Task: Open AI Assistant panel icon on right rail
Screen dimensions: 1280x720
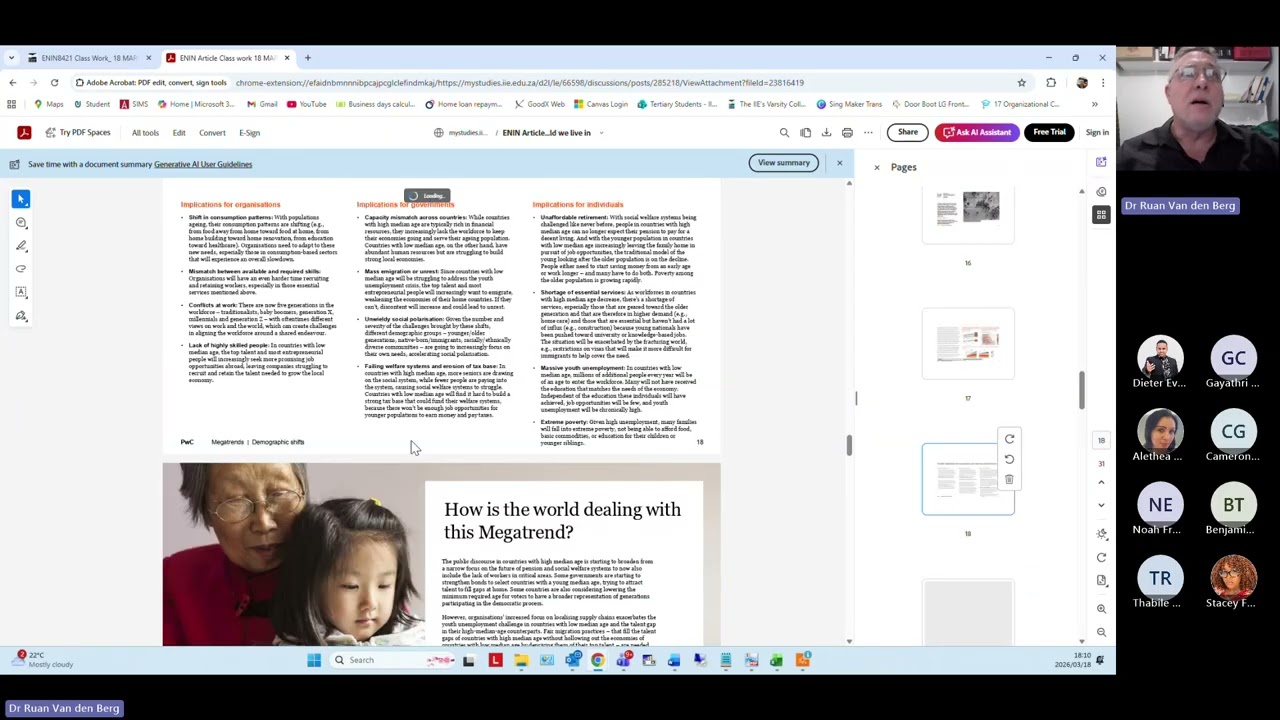Action: pyautogui.click(x=1101, y=162)
